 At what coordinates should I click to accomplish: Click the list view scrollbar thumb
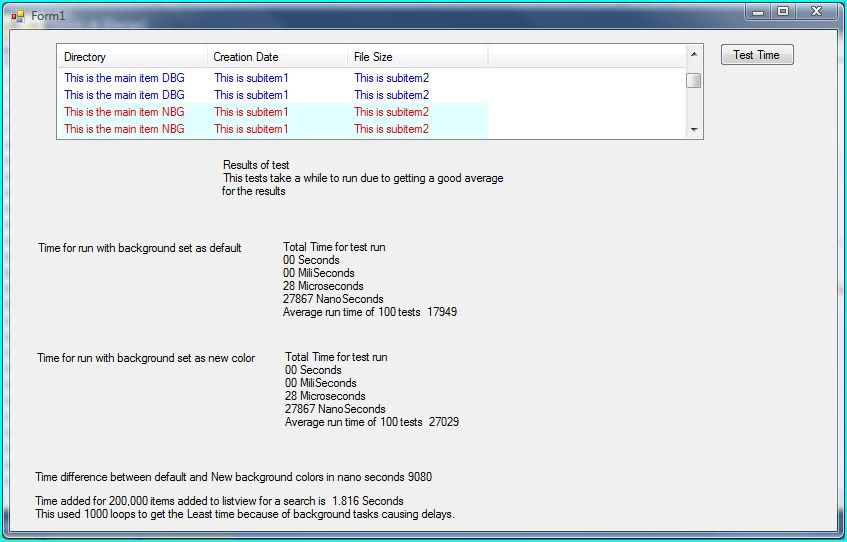[x=693, y=81]
